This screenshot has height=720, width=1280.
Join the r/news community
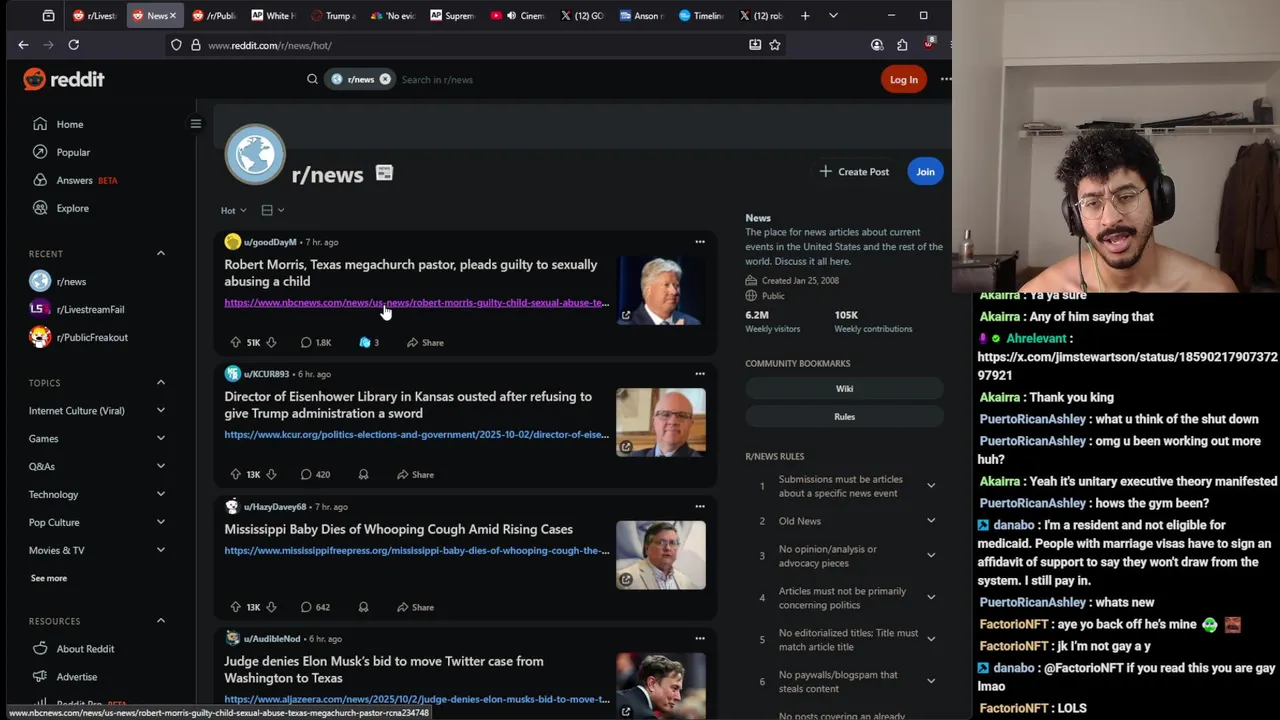click(925, 172)
